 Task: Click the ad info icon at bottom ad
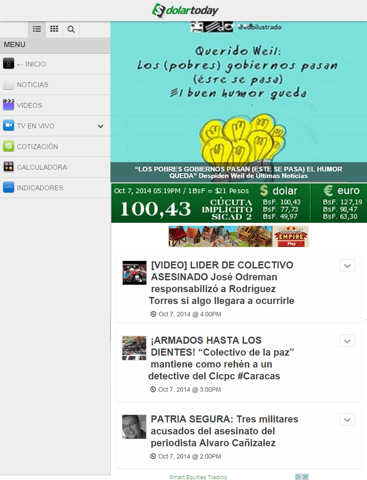pos(298,477)
